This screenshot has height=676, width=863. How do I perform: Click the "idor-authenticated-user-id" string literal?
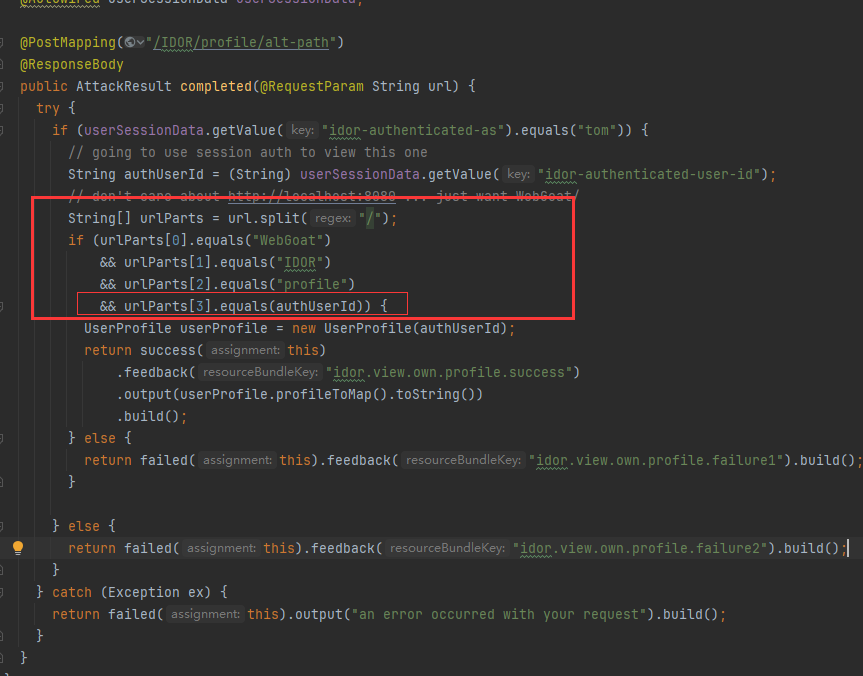(649, 175)
